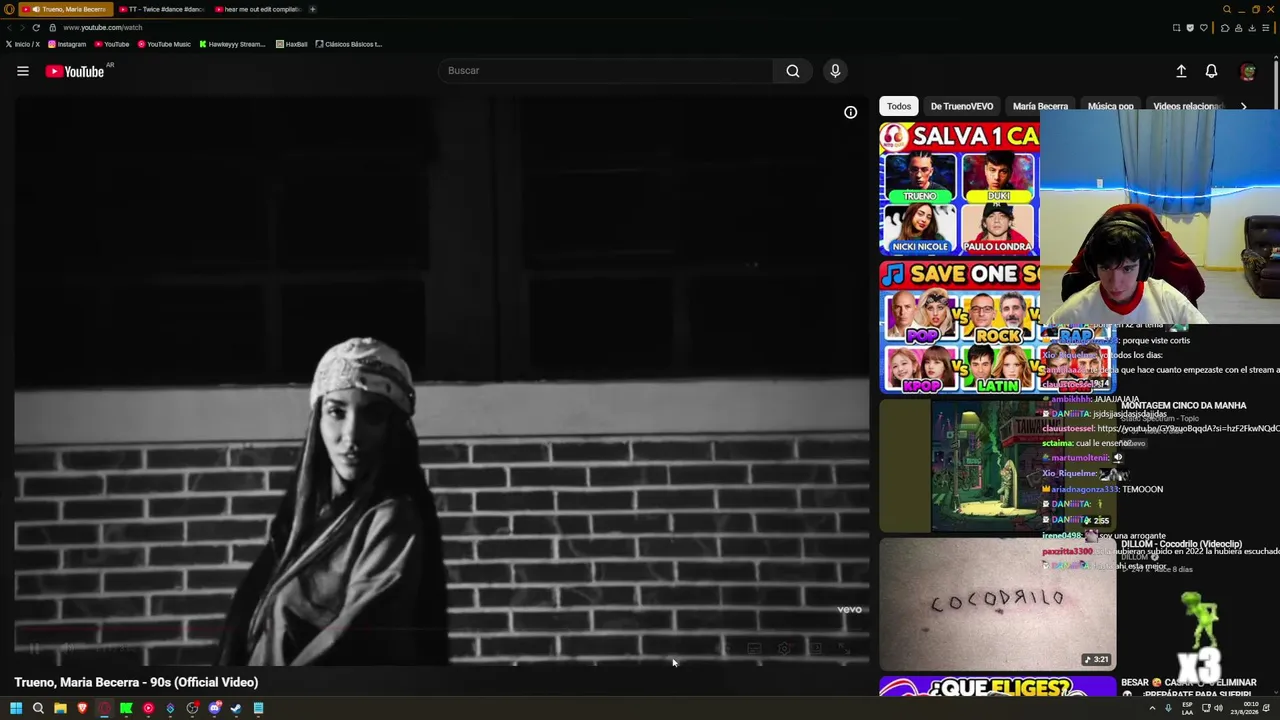The width and height of the screenshot is (1280, 720).
Task: Open the Cocodrilo videoclip thumbnail
Action: [x=998, y=604]
